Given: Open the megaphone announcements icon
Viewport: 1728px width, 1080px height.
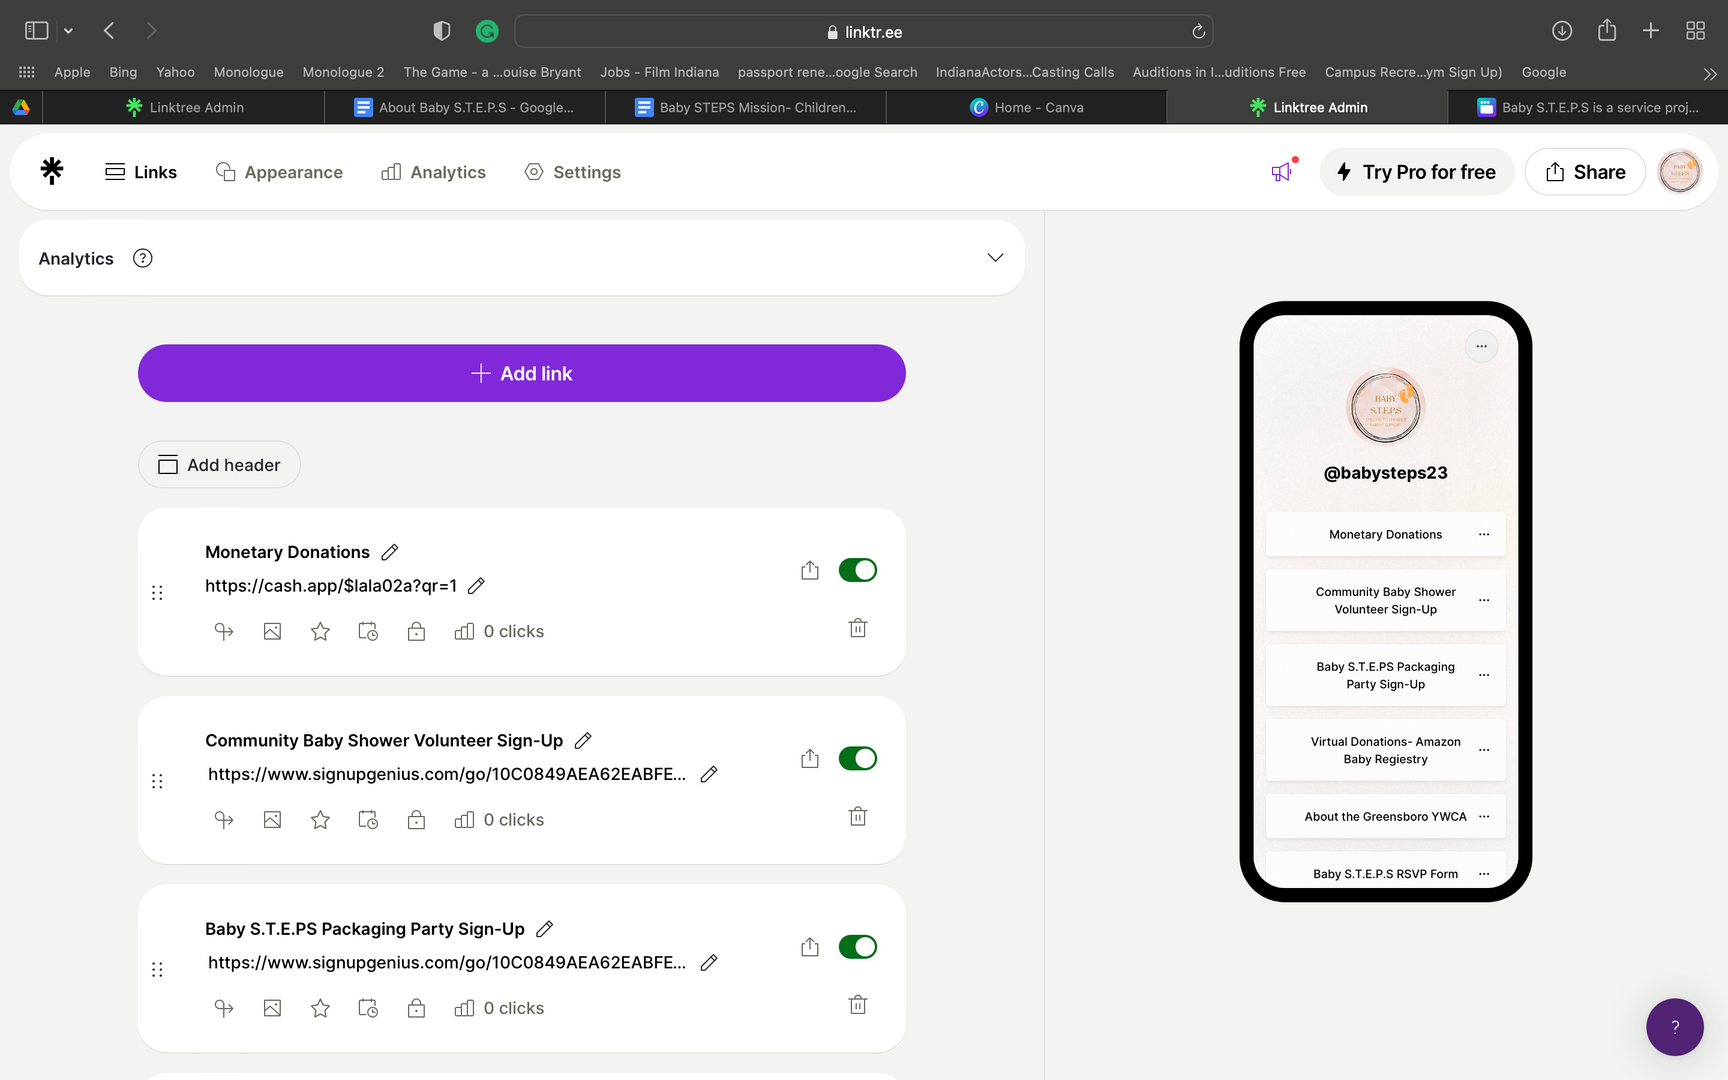Looking at the screenshot, I should pyautogui.click(x=1282, y=172).
